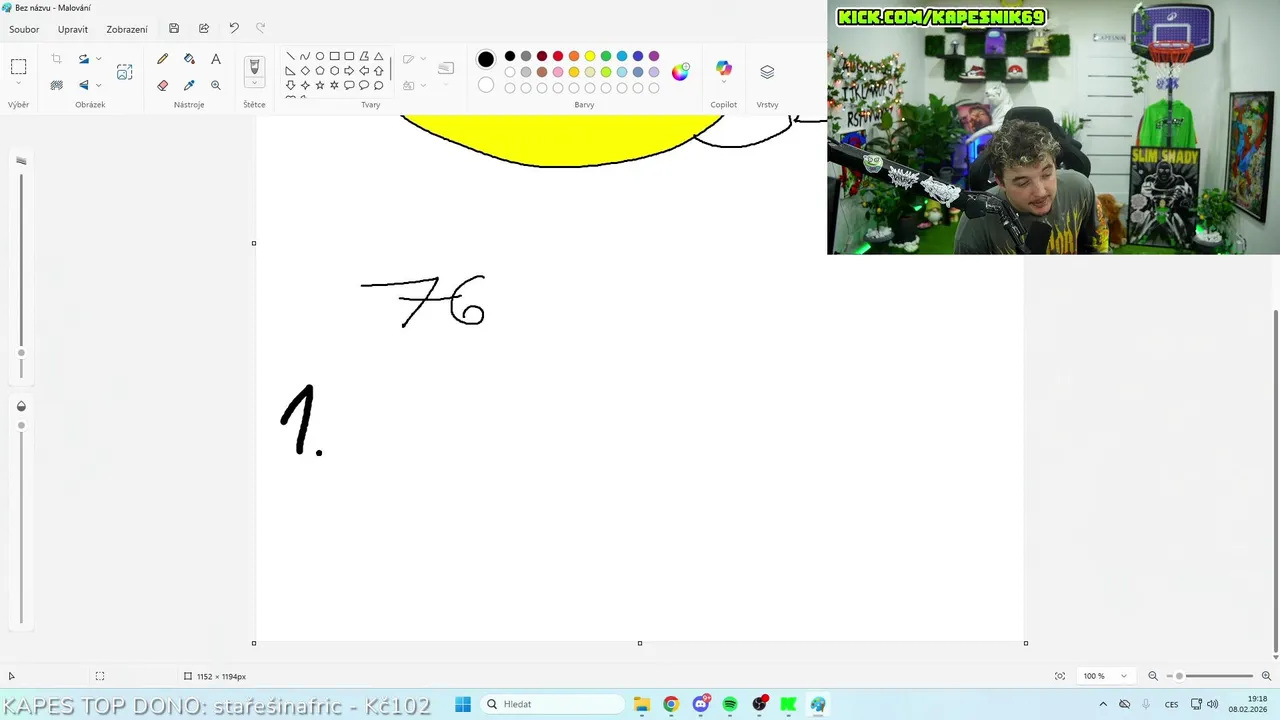Click the rotate image icon
Viewport: 1280px width, 720px height.
click(x=84, y=59)
